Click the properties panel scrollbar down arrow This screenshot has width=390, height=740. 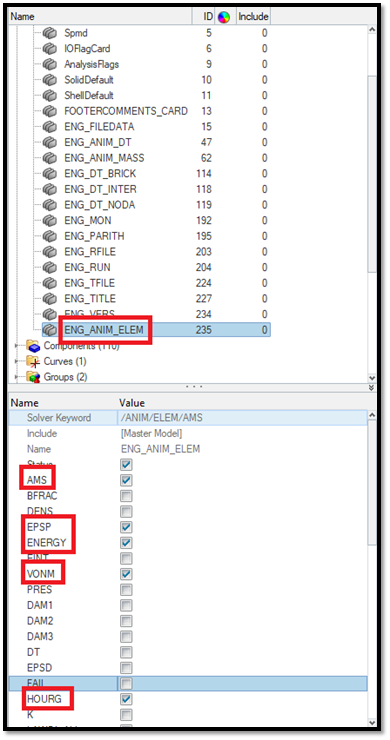pyautogui.click(x=372, y=722)
